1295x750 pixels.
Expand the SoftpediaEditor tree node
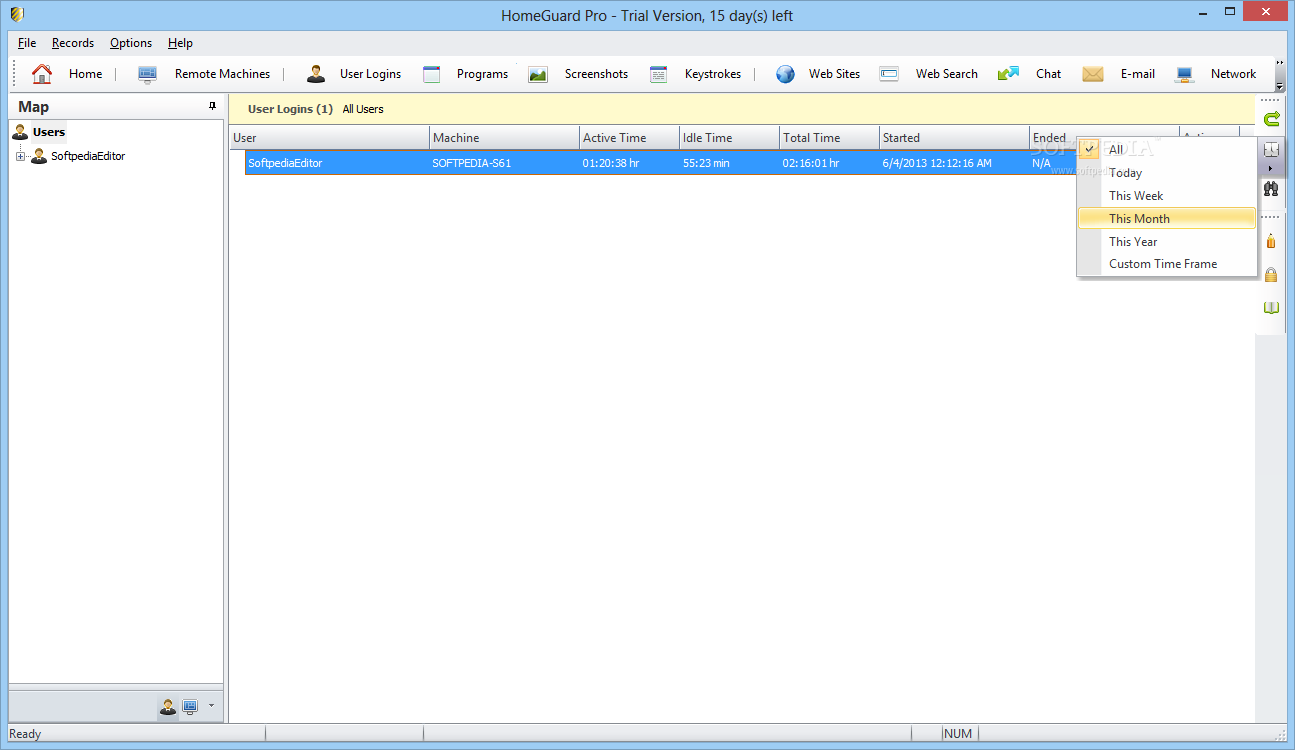pos(20,156)
